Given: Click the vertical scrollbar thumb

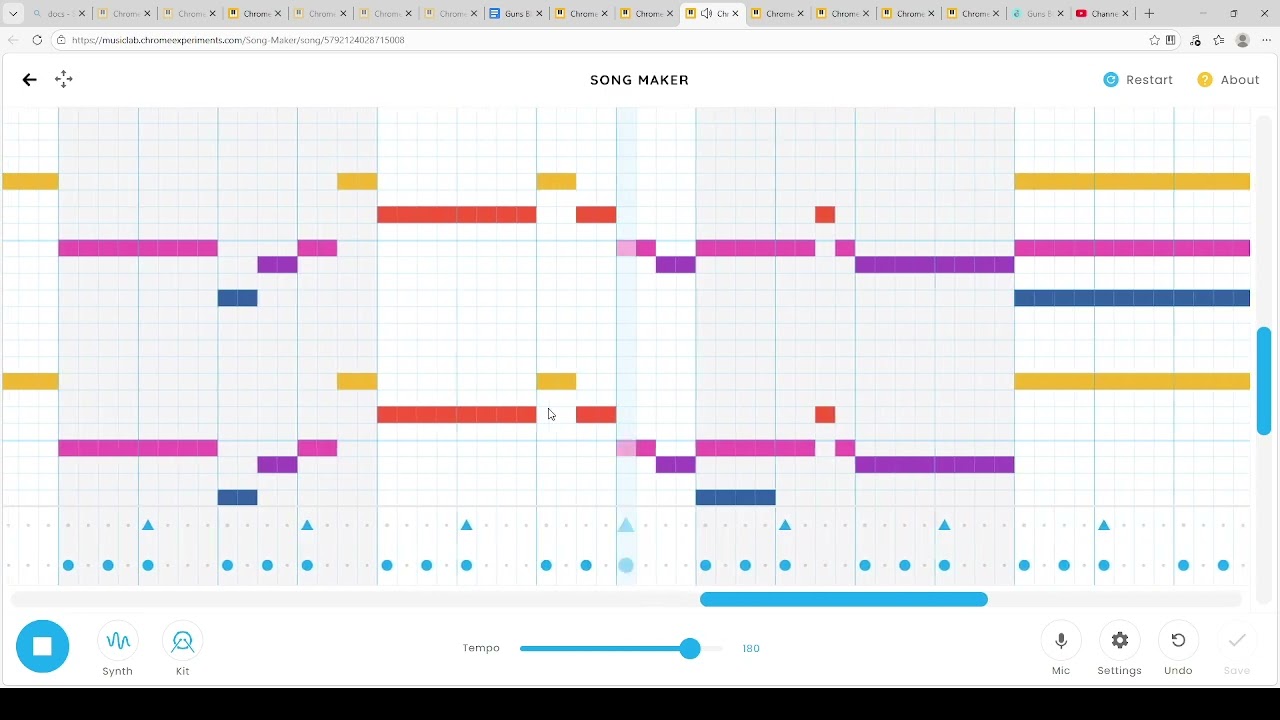Looking at the screenshot, I should (1264, 381).
